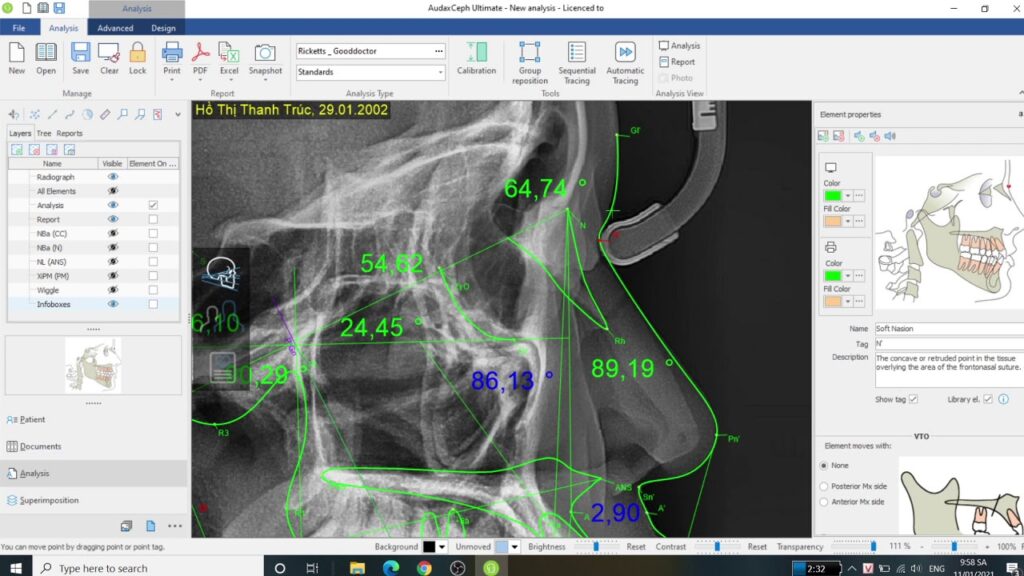Switch to the Advanced ribbon tab
1024x576 pixels.
pos(115,28)
